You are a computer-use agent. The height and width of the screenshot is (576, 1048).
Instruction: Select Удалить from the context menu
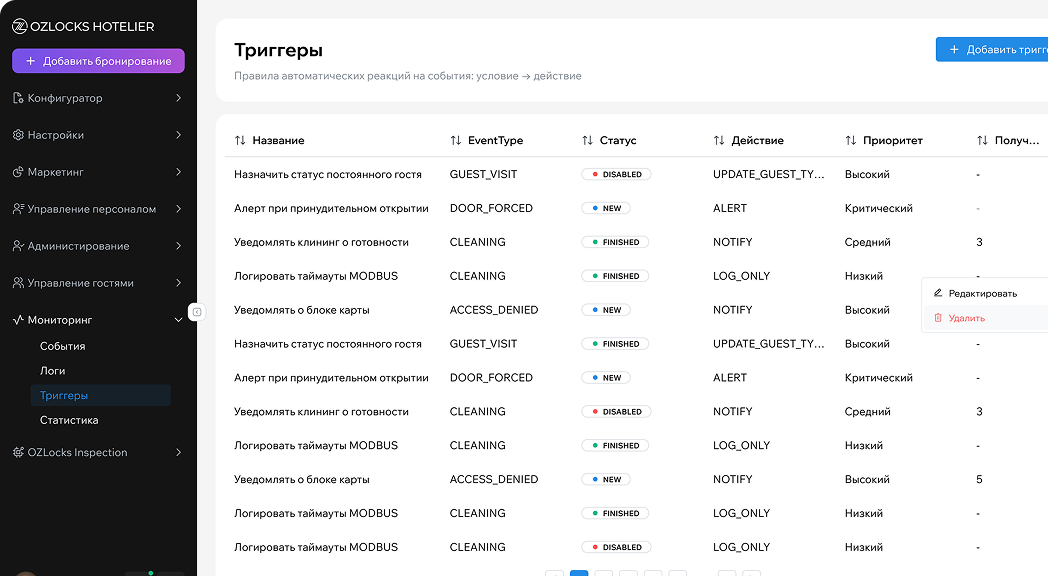(966, 318)
